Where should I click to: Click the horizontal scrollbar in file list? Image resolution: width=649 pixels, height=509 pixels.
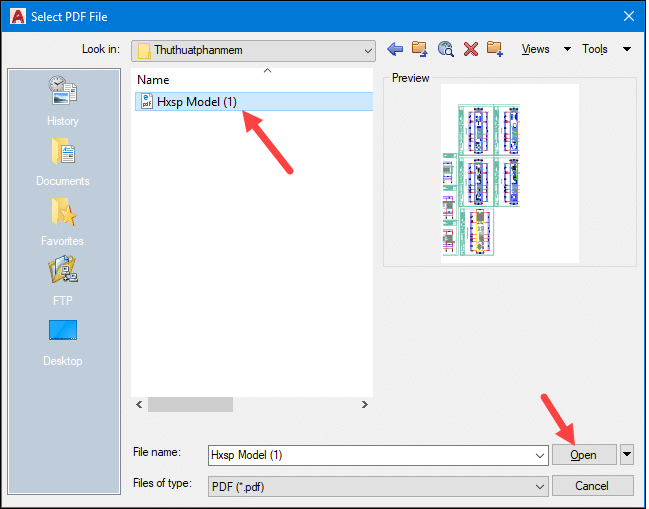click(x=190, y=405)
